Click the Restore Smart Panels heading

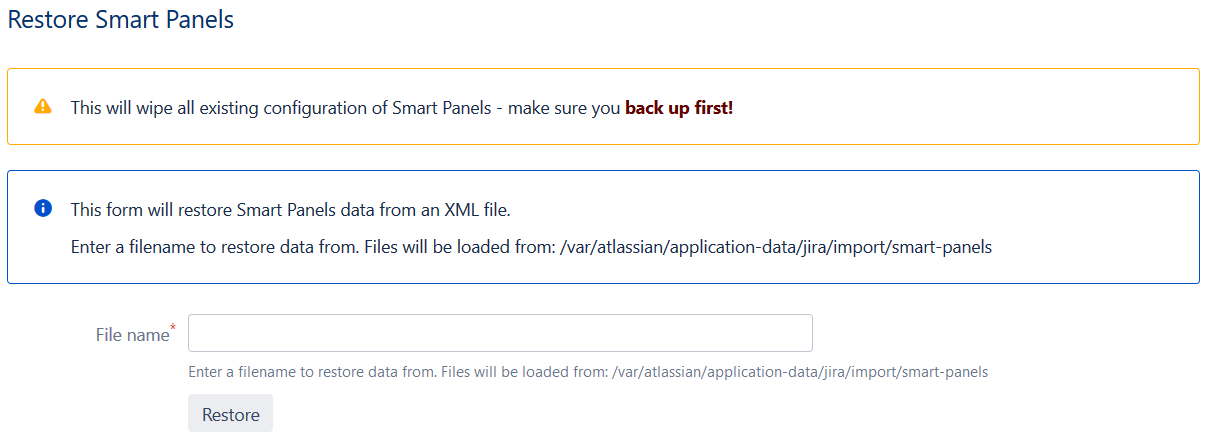click(x=121, y=19)
